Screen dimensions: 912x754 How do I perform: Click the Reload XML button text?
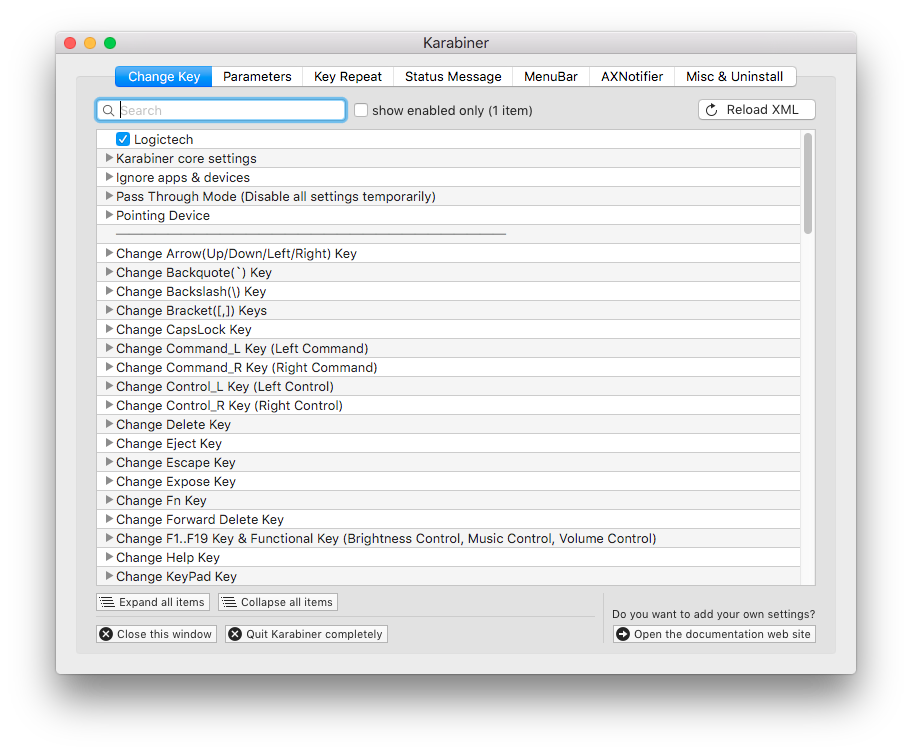click(763, 110)
